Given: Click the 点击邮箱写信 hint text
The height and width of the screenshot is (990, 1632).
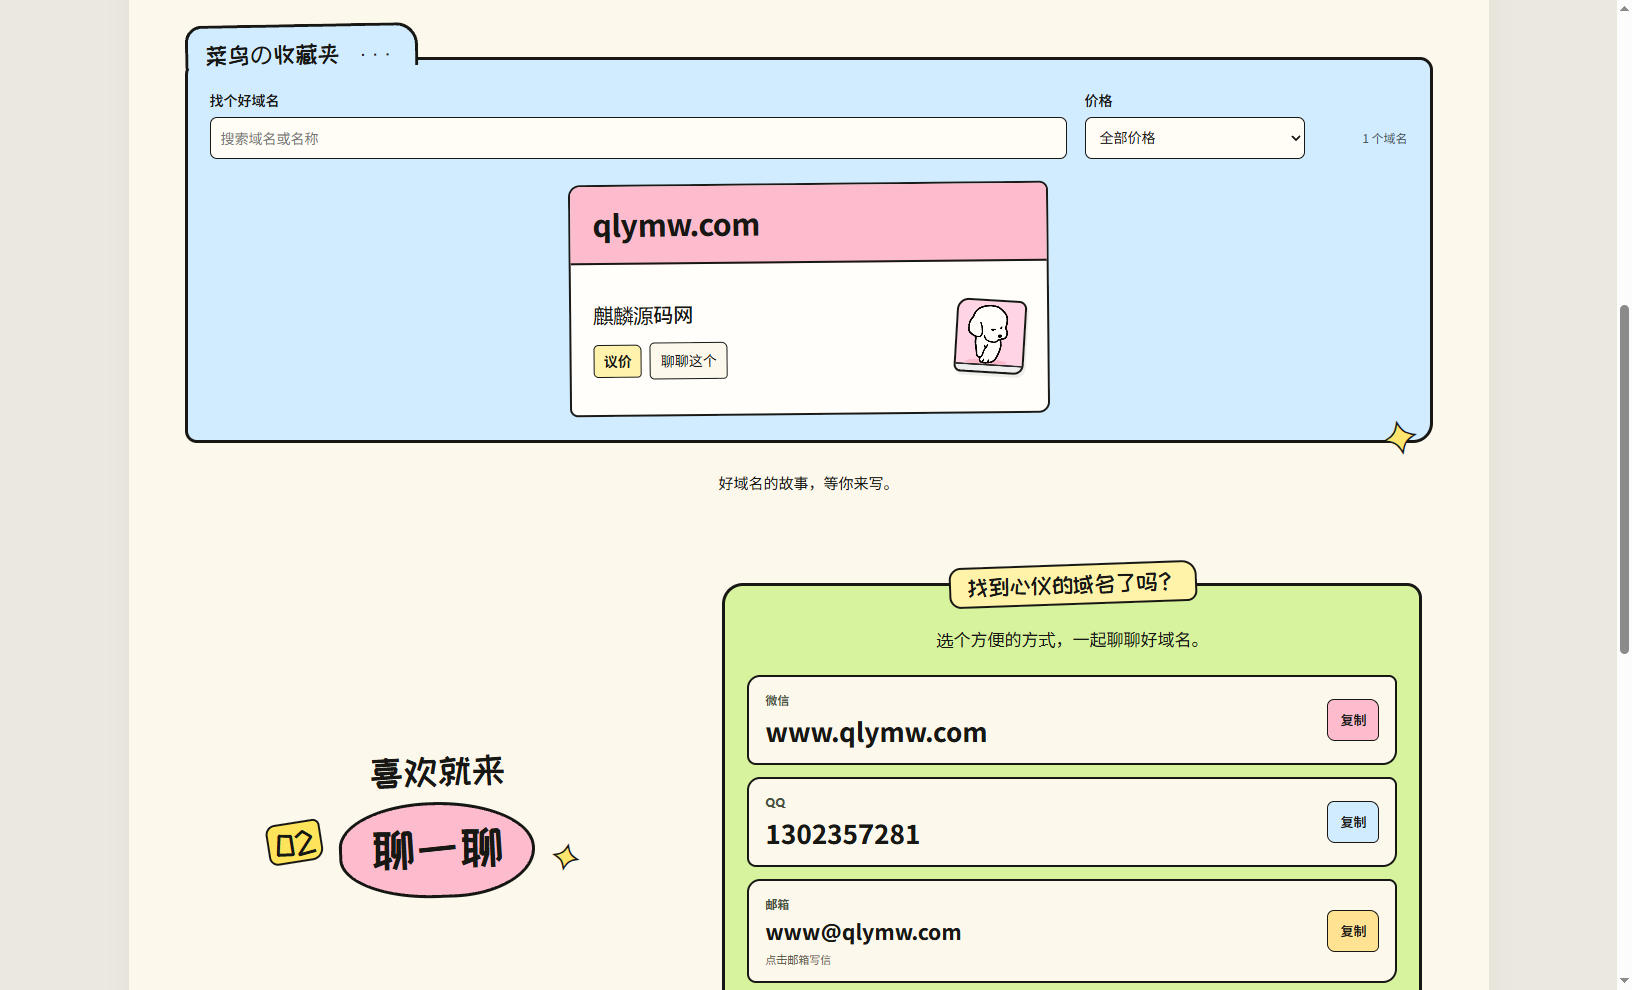Looking at the screenshot, I should pos(798,960).
